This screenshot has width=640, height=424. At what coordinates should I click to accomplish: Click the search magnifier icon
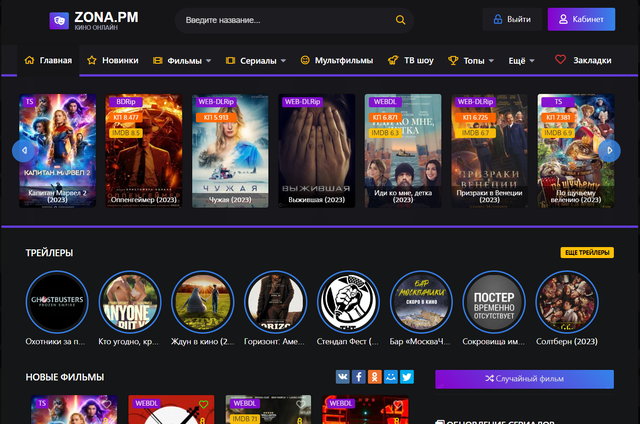[x=400, y=20]
